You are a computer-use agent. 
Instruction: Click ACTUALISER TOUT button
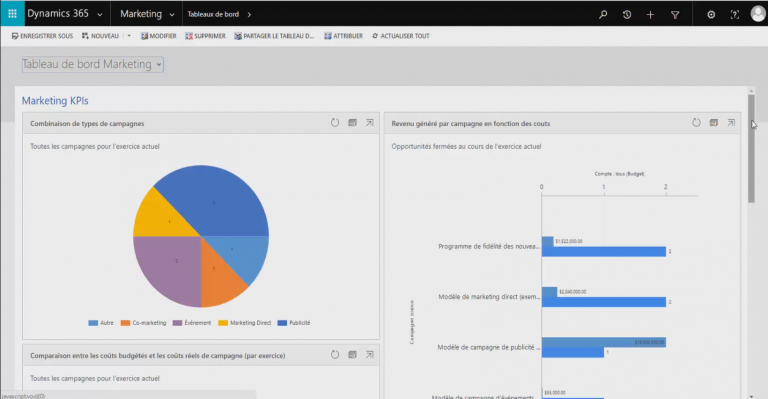(x=401, y=36)
